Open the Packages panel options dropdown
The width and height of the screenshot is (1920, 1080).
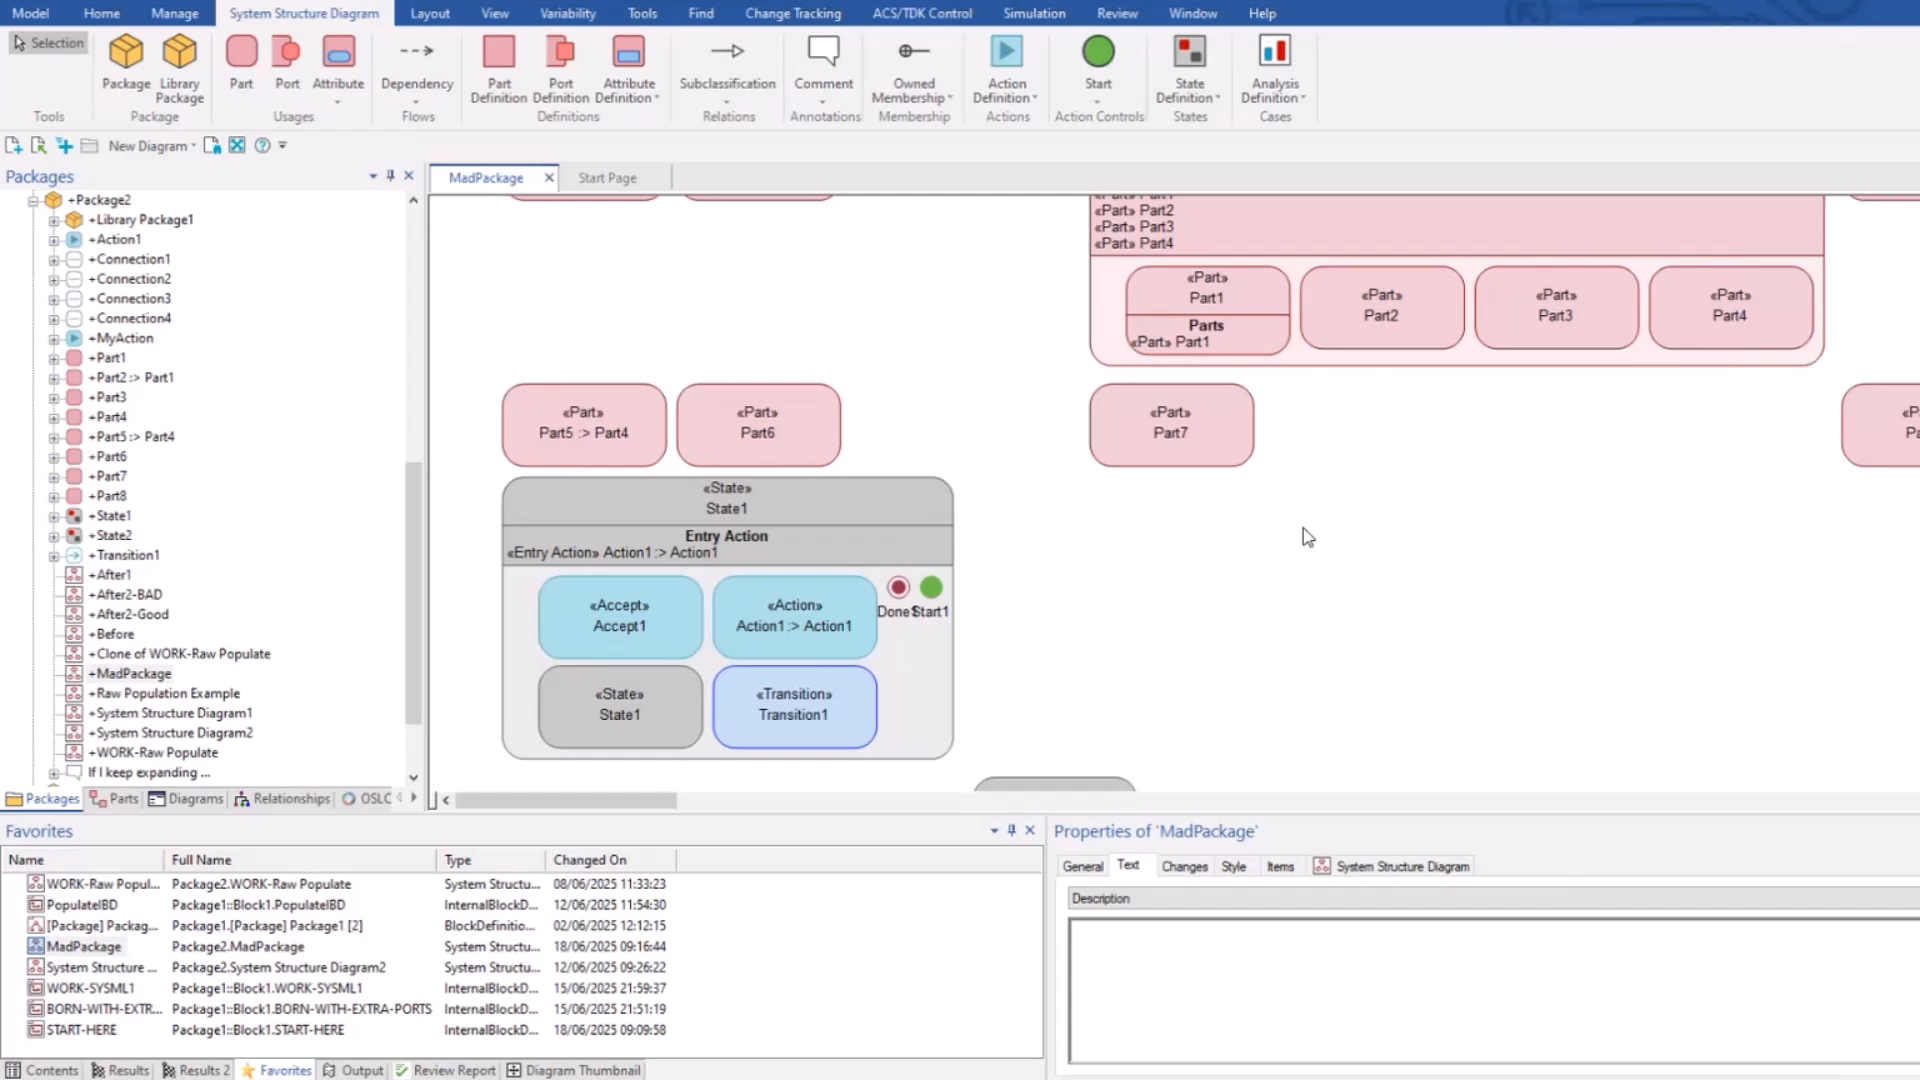pyautogui.click(x=373, y=176)
